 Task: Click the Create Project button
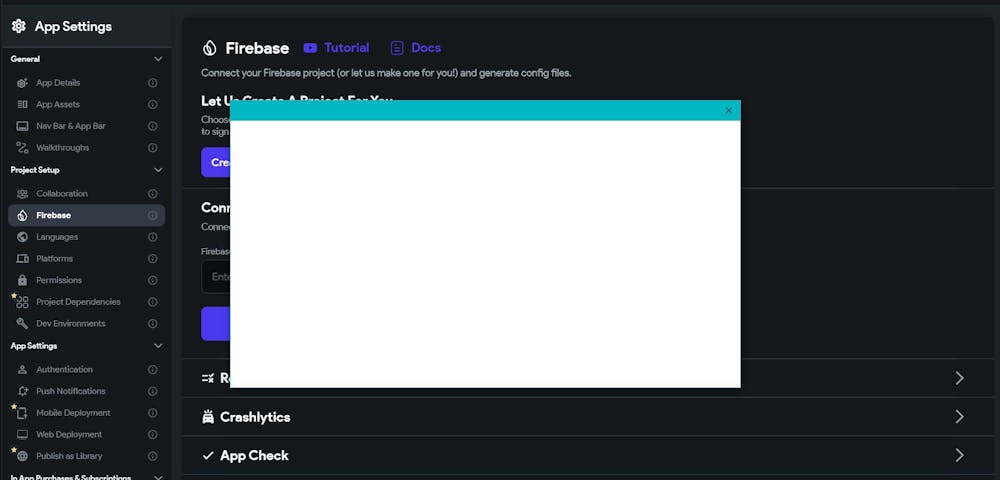pos(216,163)
